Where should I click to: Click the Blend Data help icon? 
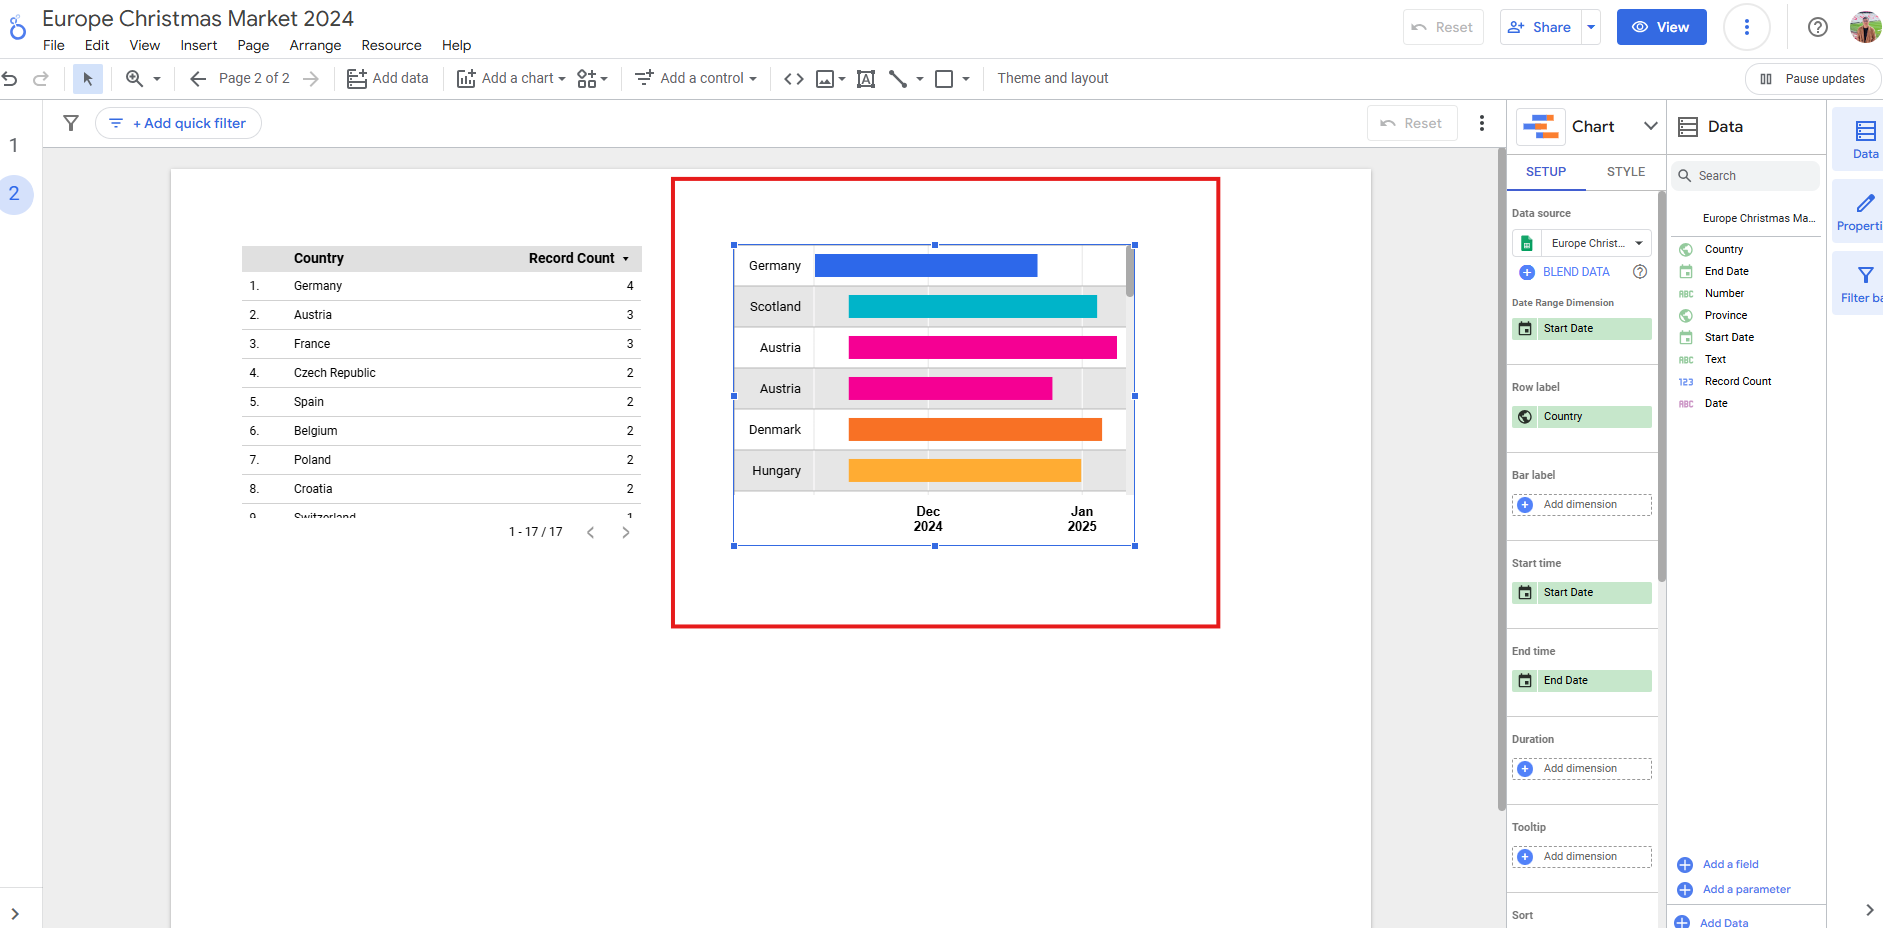point(1640,272)
